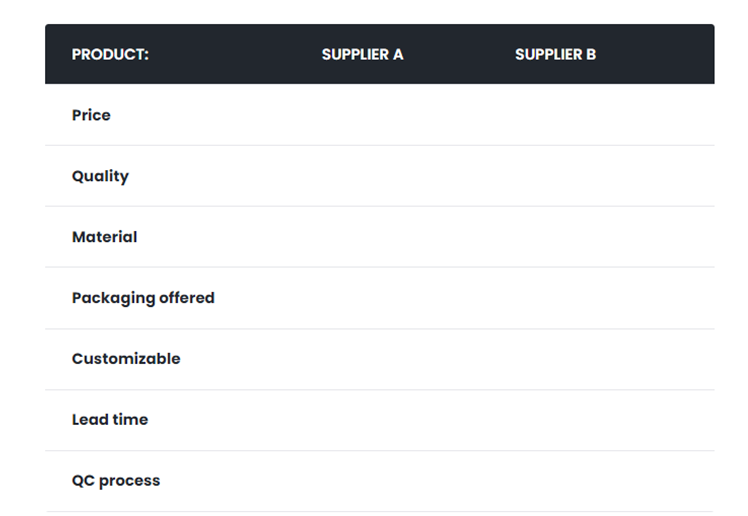Image resolution: width=748 pixels, height=516 pixels.
Task: Select the Customizable row label
Action: [x=126, y=359]
